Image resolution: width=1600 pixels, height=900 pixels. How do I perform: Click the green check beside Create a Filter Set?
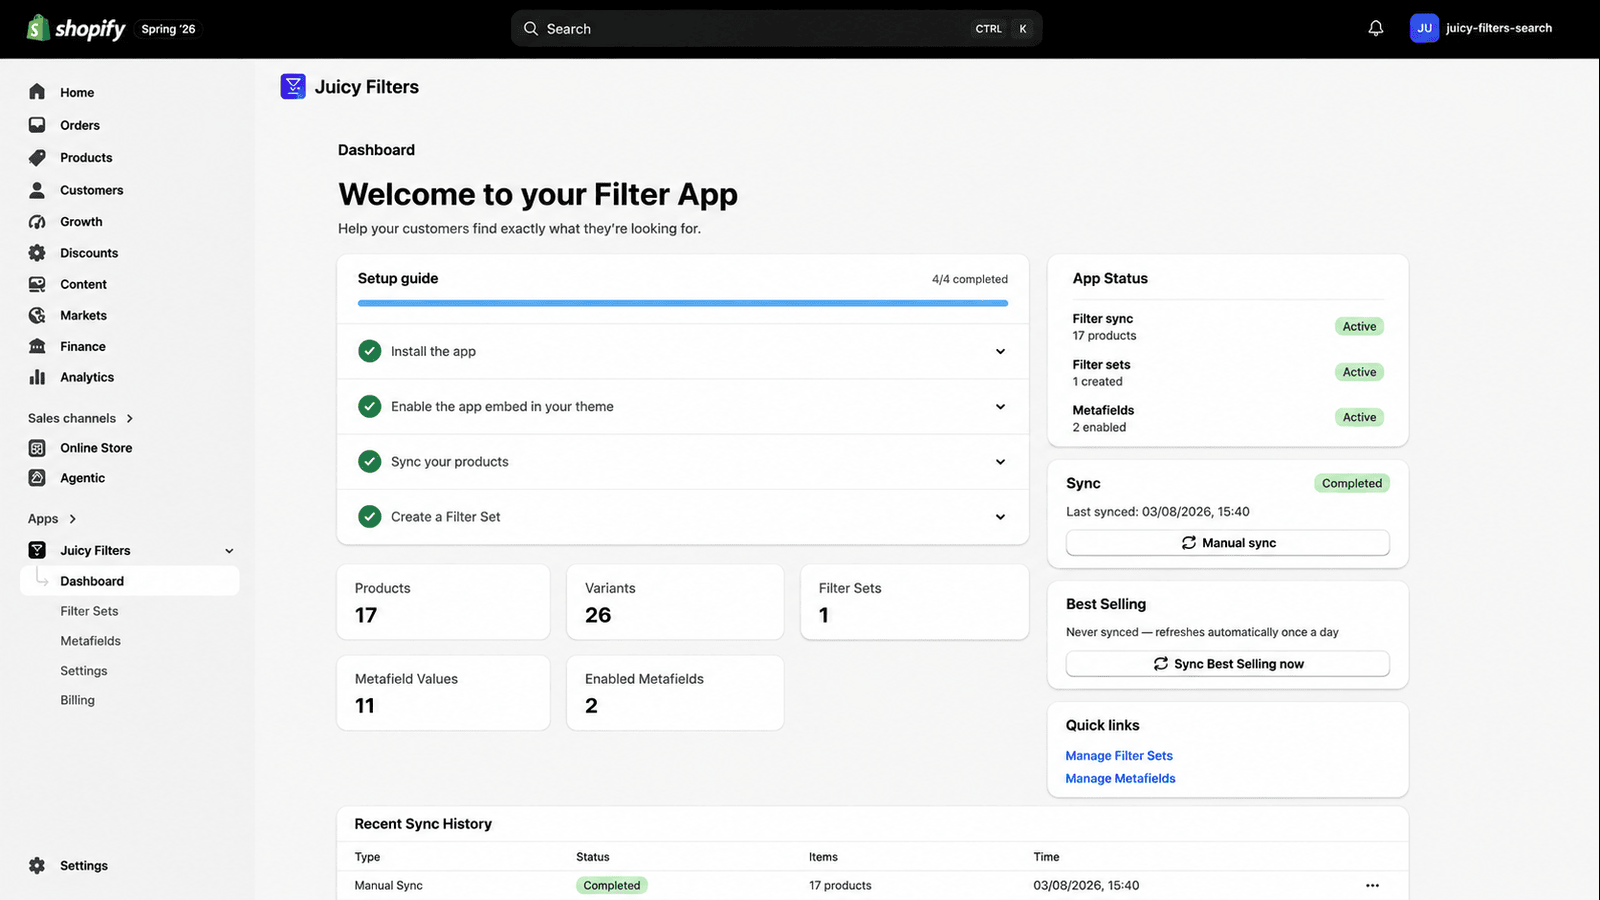pos(370,517)
